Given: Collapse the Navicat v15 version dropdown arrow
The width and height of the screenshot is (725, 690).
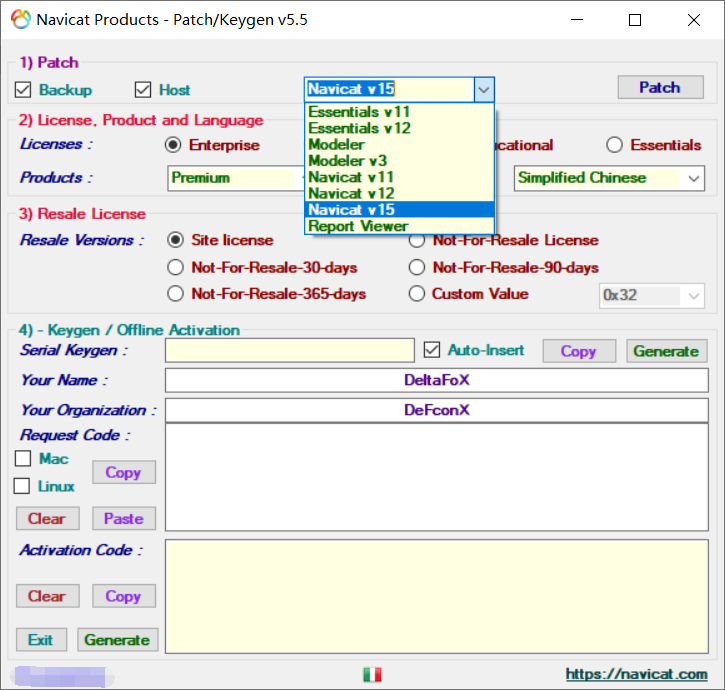Looking at the screenshot, I should coord(484,89).
